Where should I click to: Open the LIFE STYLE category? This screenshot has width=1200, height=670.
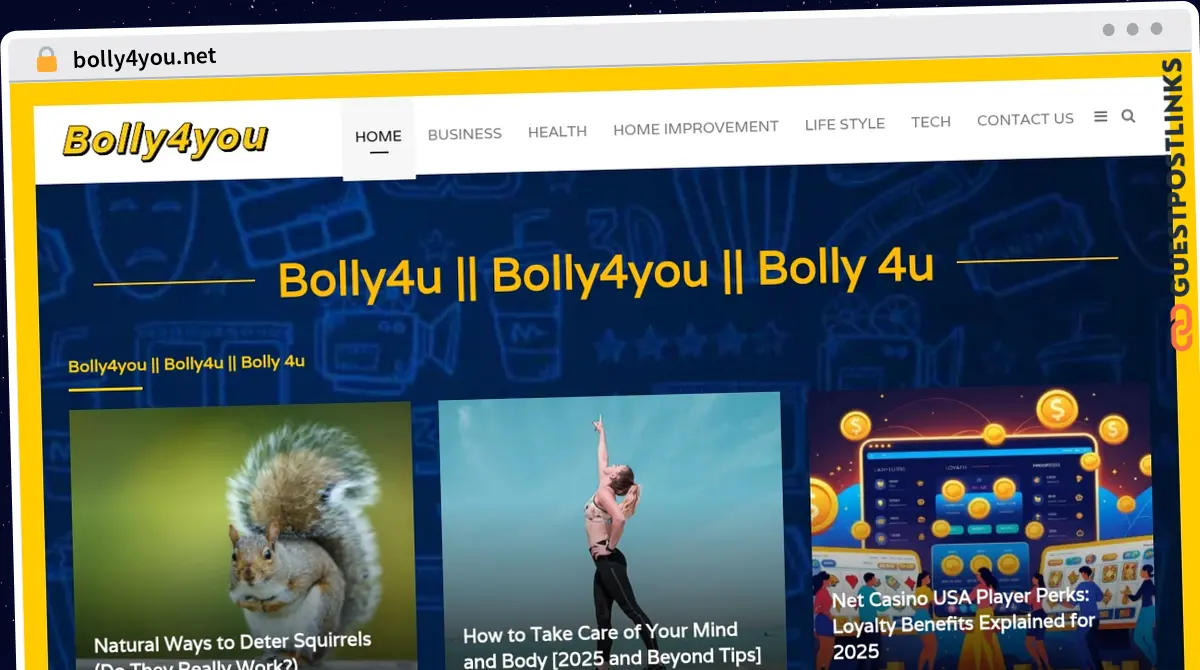pyautogui.click(x=845, y=124)
